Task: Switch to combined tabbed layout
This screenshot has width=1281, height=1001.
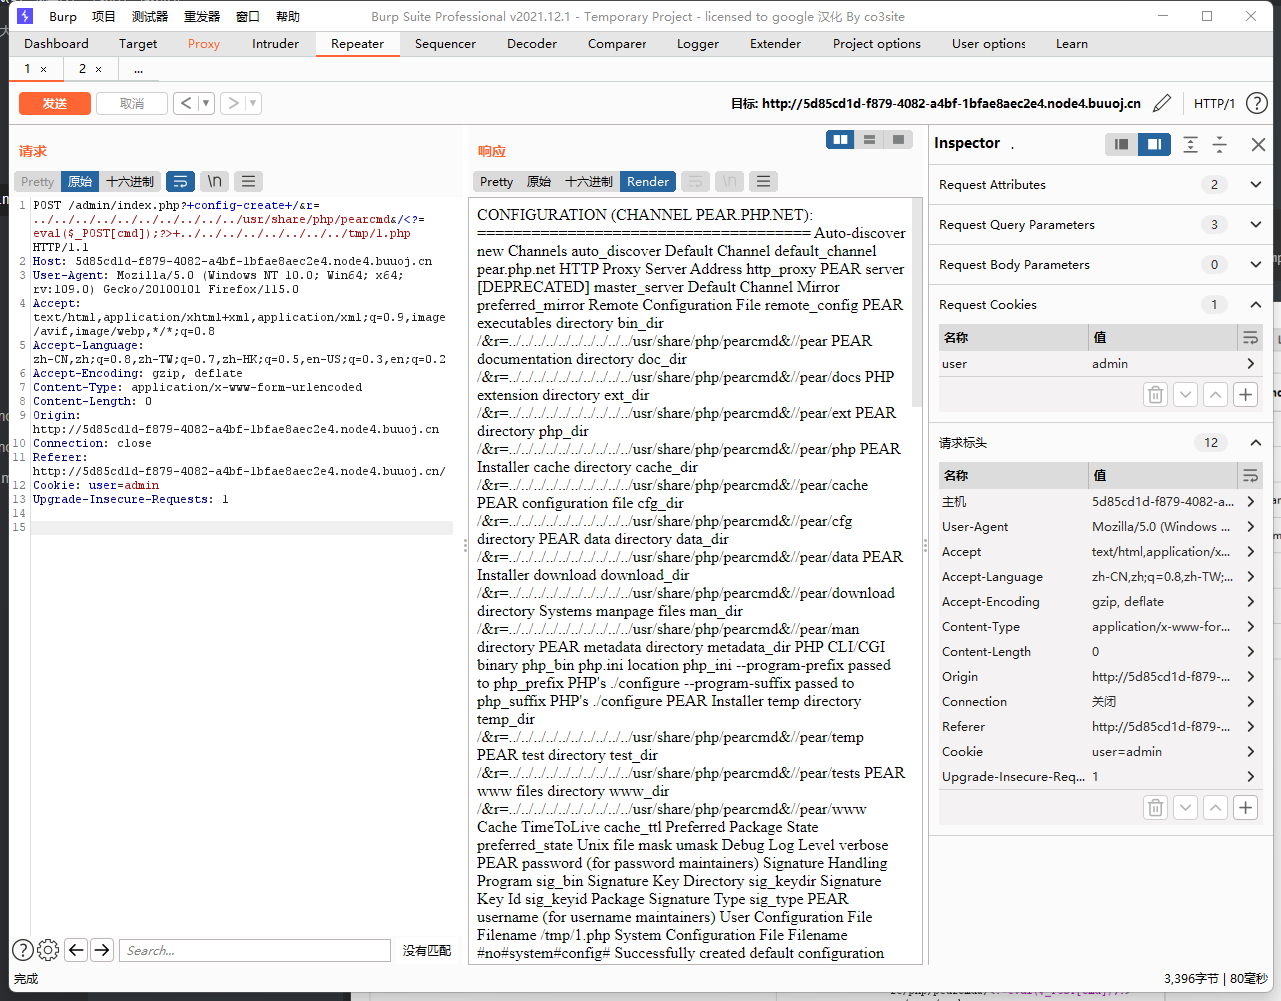Action: tap(898, 139)
